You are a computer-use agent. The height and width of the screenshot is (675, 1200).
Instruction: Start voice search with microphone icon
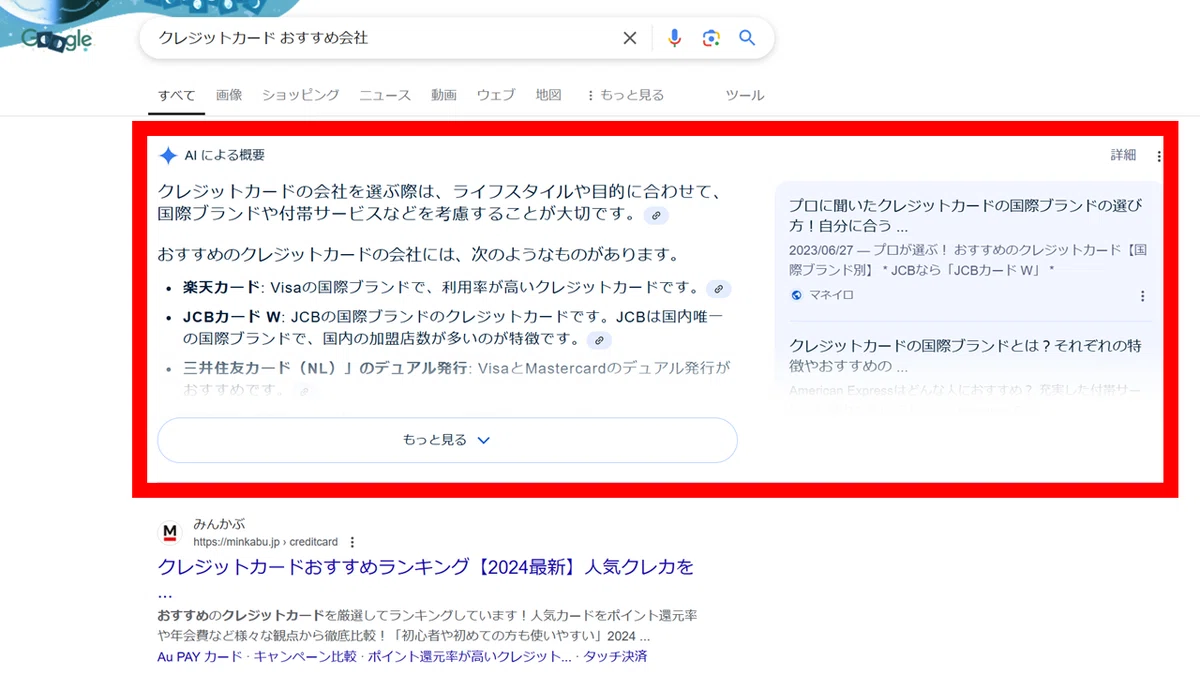coord(674,38)
